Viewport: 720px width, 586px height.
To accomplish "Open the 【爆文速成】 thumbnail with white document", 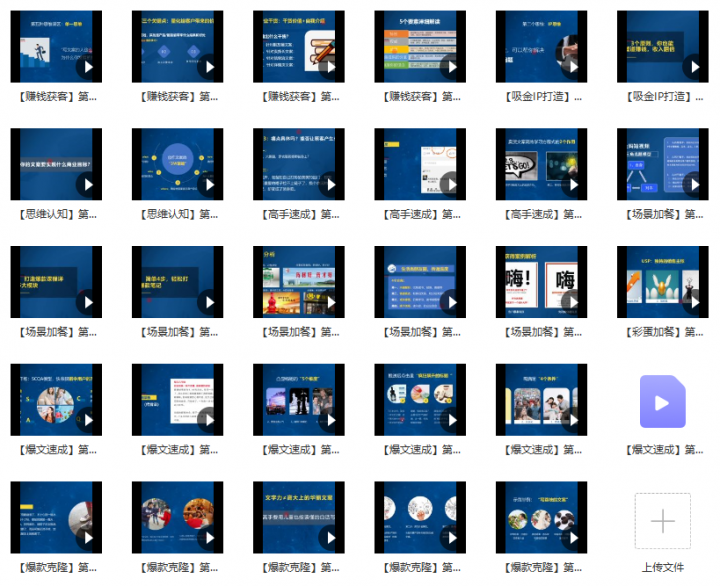I will [x=177, y=400].
